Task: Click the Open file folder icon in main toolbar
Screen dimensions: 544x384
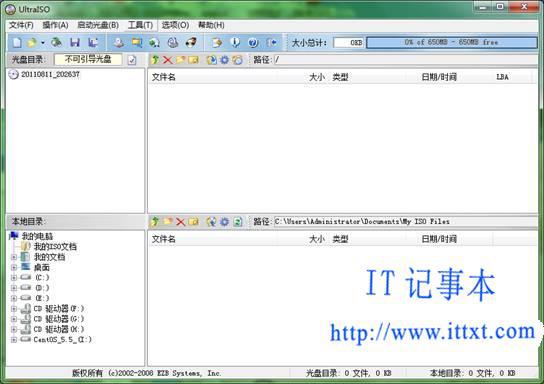Action: tap(32, 42)
